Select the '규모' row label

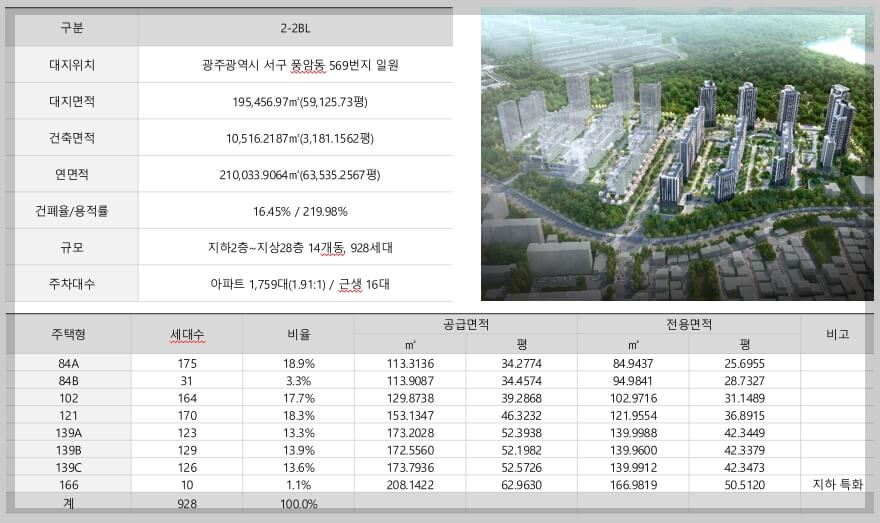click(72, 247)
